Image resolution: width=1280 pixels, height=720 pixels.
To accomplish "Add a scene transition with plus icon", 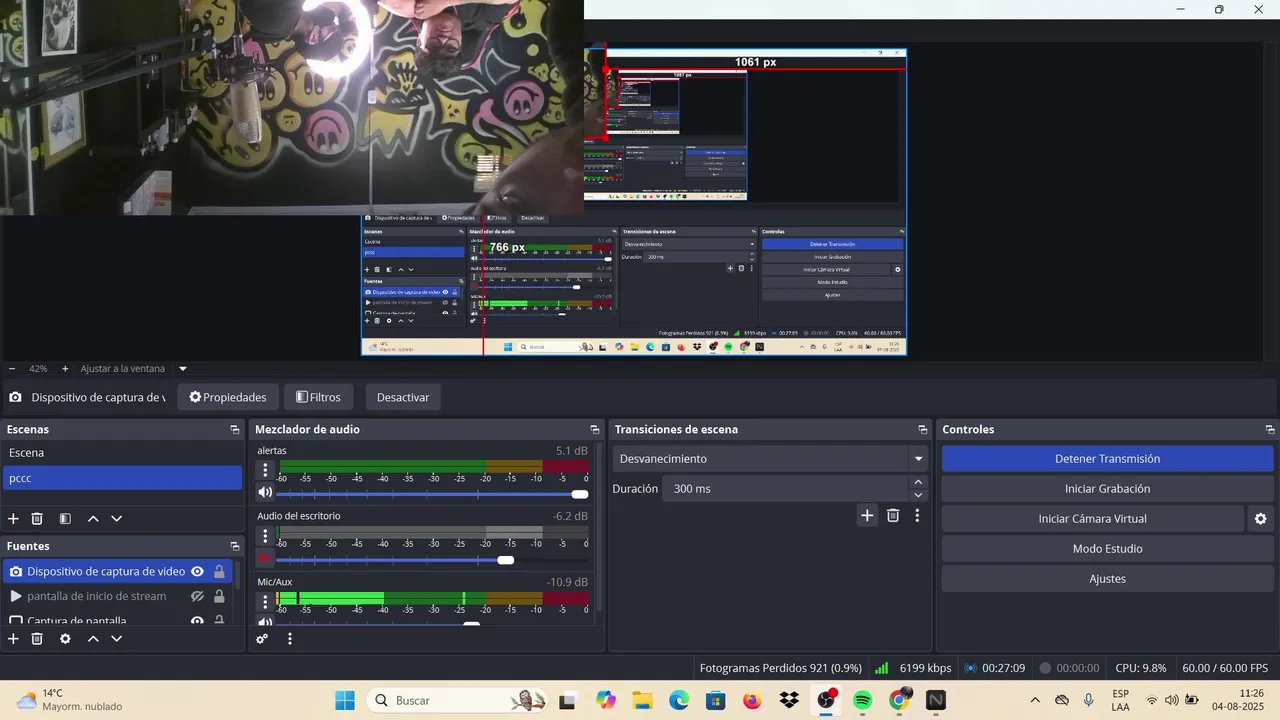I will click(867, 516).
